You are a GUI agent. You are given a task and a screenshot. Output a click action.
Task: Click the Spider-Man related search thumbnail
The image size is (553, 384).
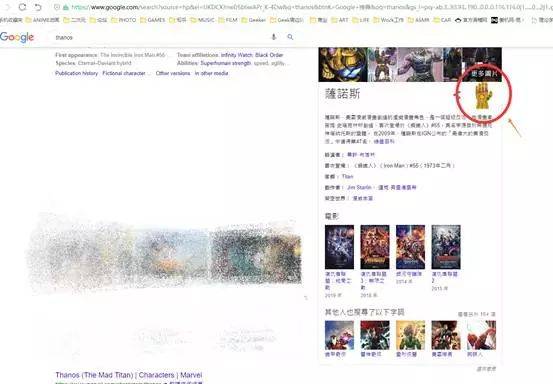[481, 335]
